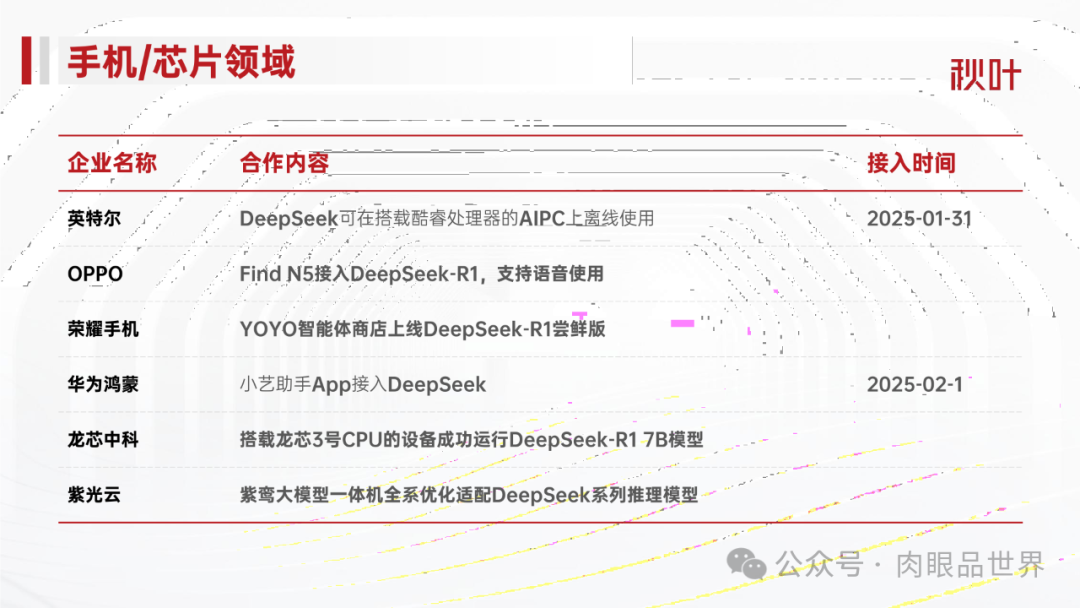Screen dimensions: 1080x608
Task: Select the 合作内容 column header
Action: tap(284, 163)
